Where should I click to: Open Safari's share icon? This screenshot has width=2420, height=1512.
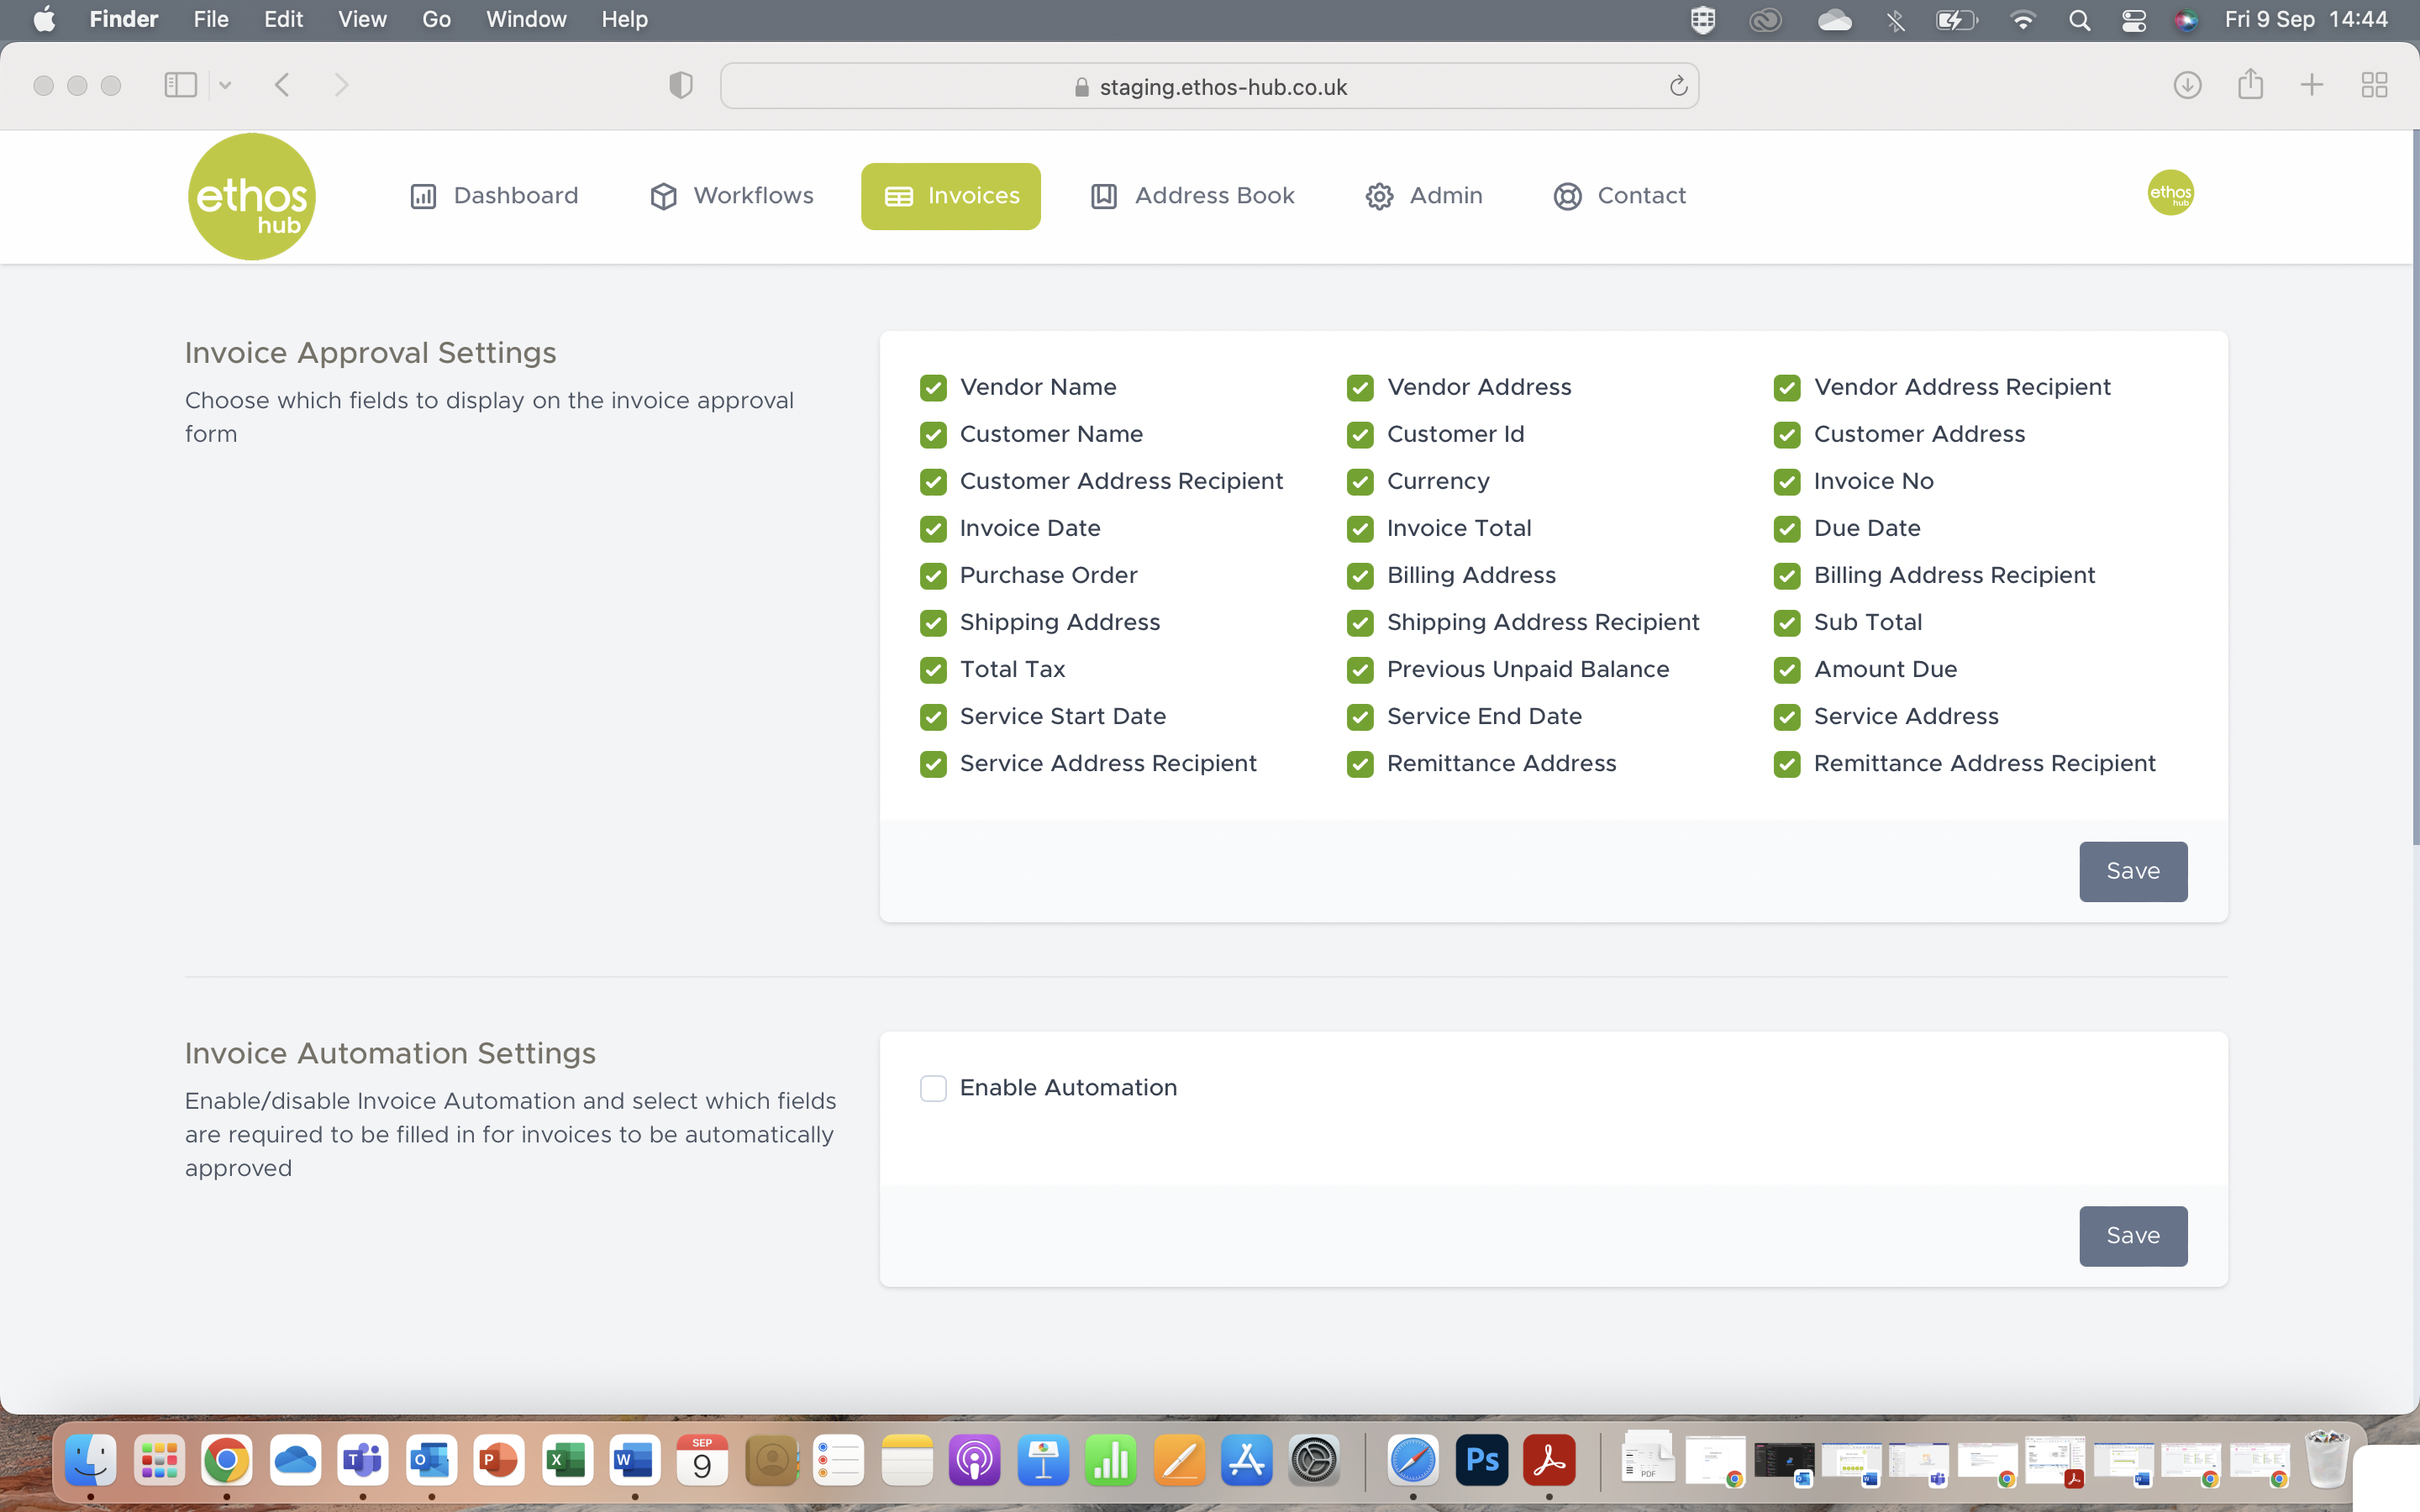[x=2249, y=85]
